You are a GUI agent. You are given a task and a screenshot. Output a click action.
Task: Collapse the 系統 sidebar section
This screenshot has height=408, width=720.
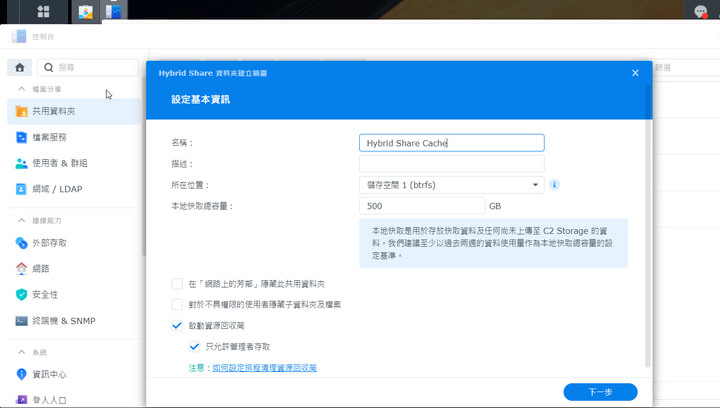(x=21, y=352)
